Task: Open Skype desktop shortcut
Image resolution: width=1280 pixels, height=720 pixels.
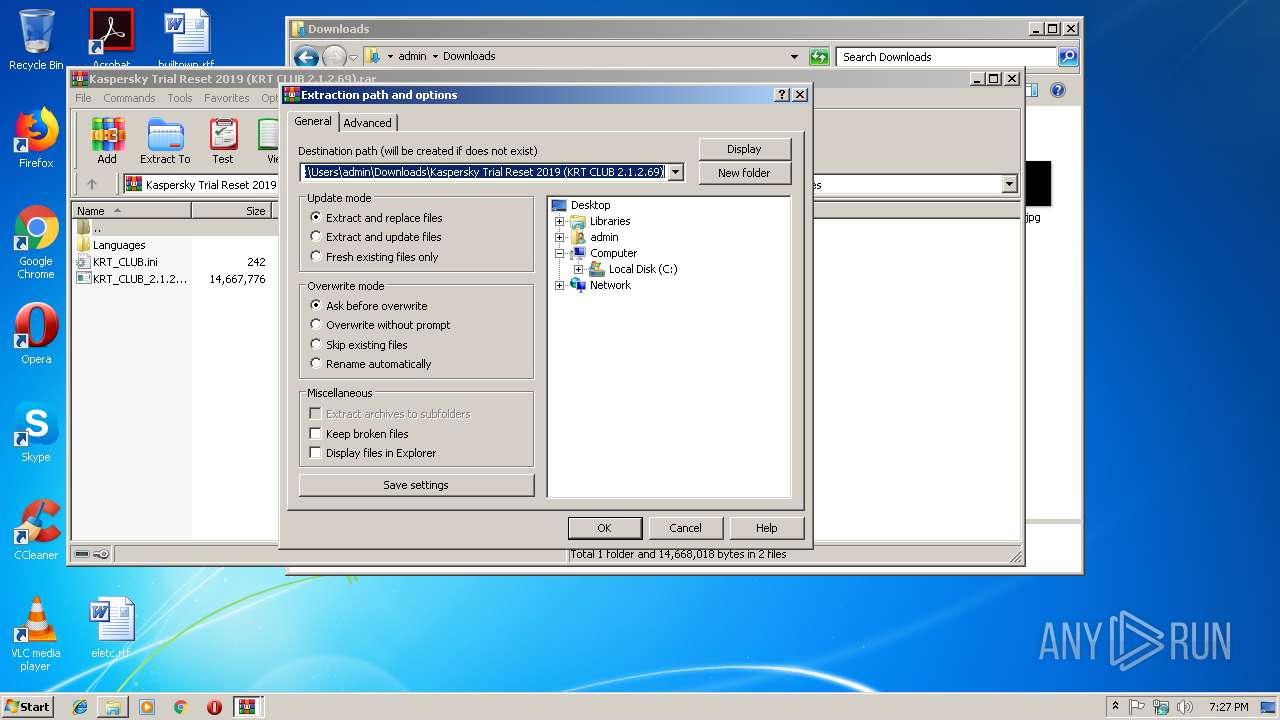Action: [x=36, y=432]
